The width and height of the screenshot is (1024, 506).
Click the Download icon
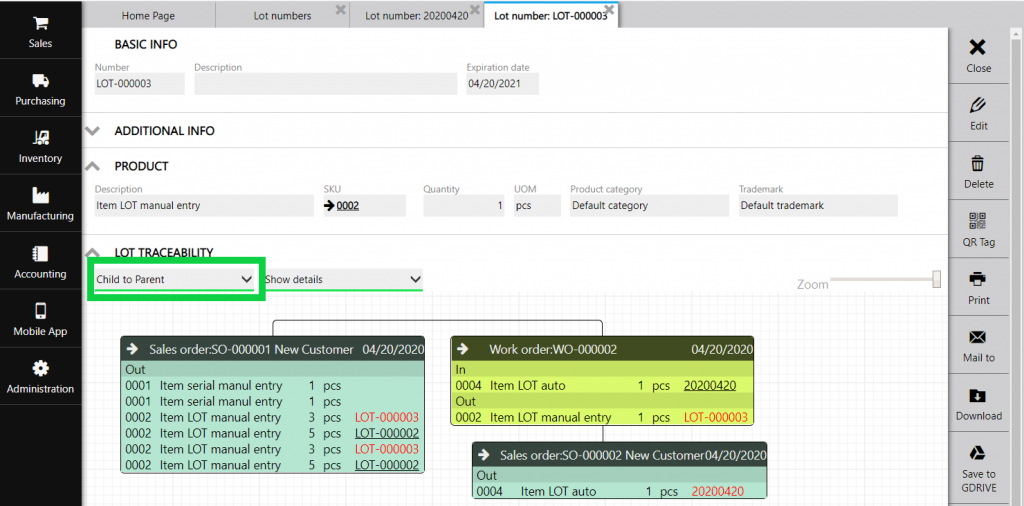coord(978,396)
